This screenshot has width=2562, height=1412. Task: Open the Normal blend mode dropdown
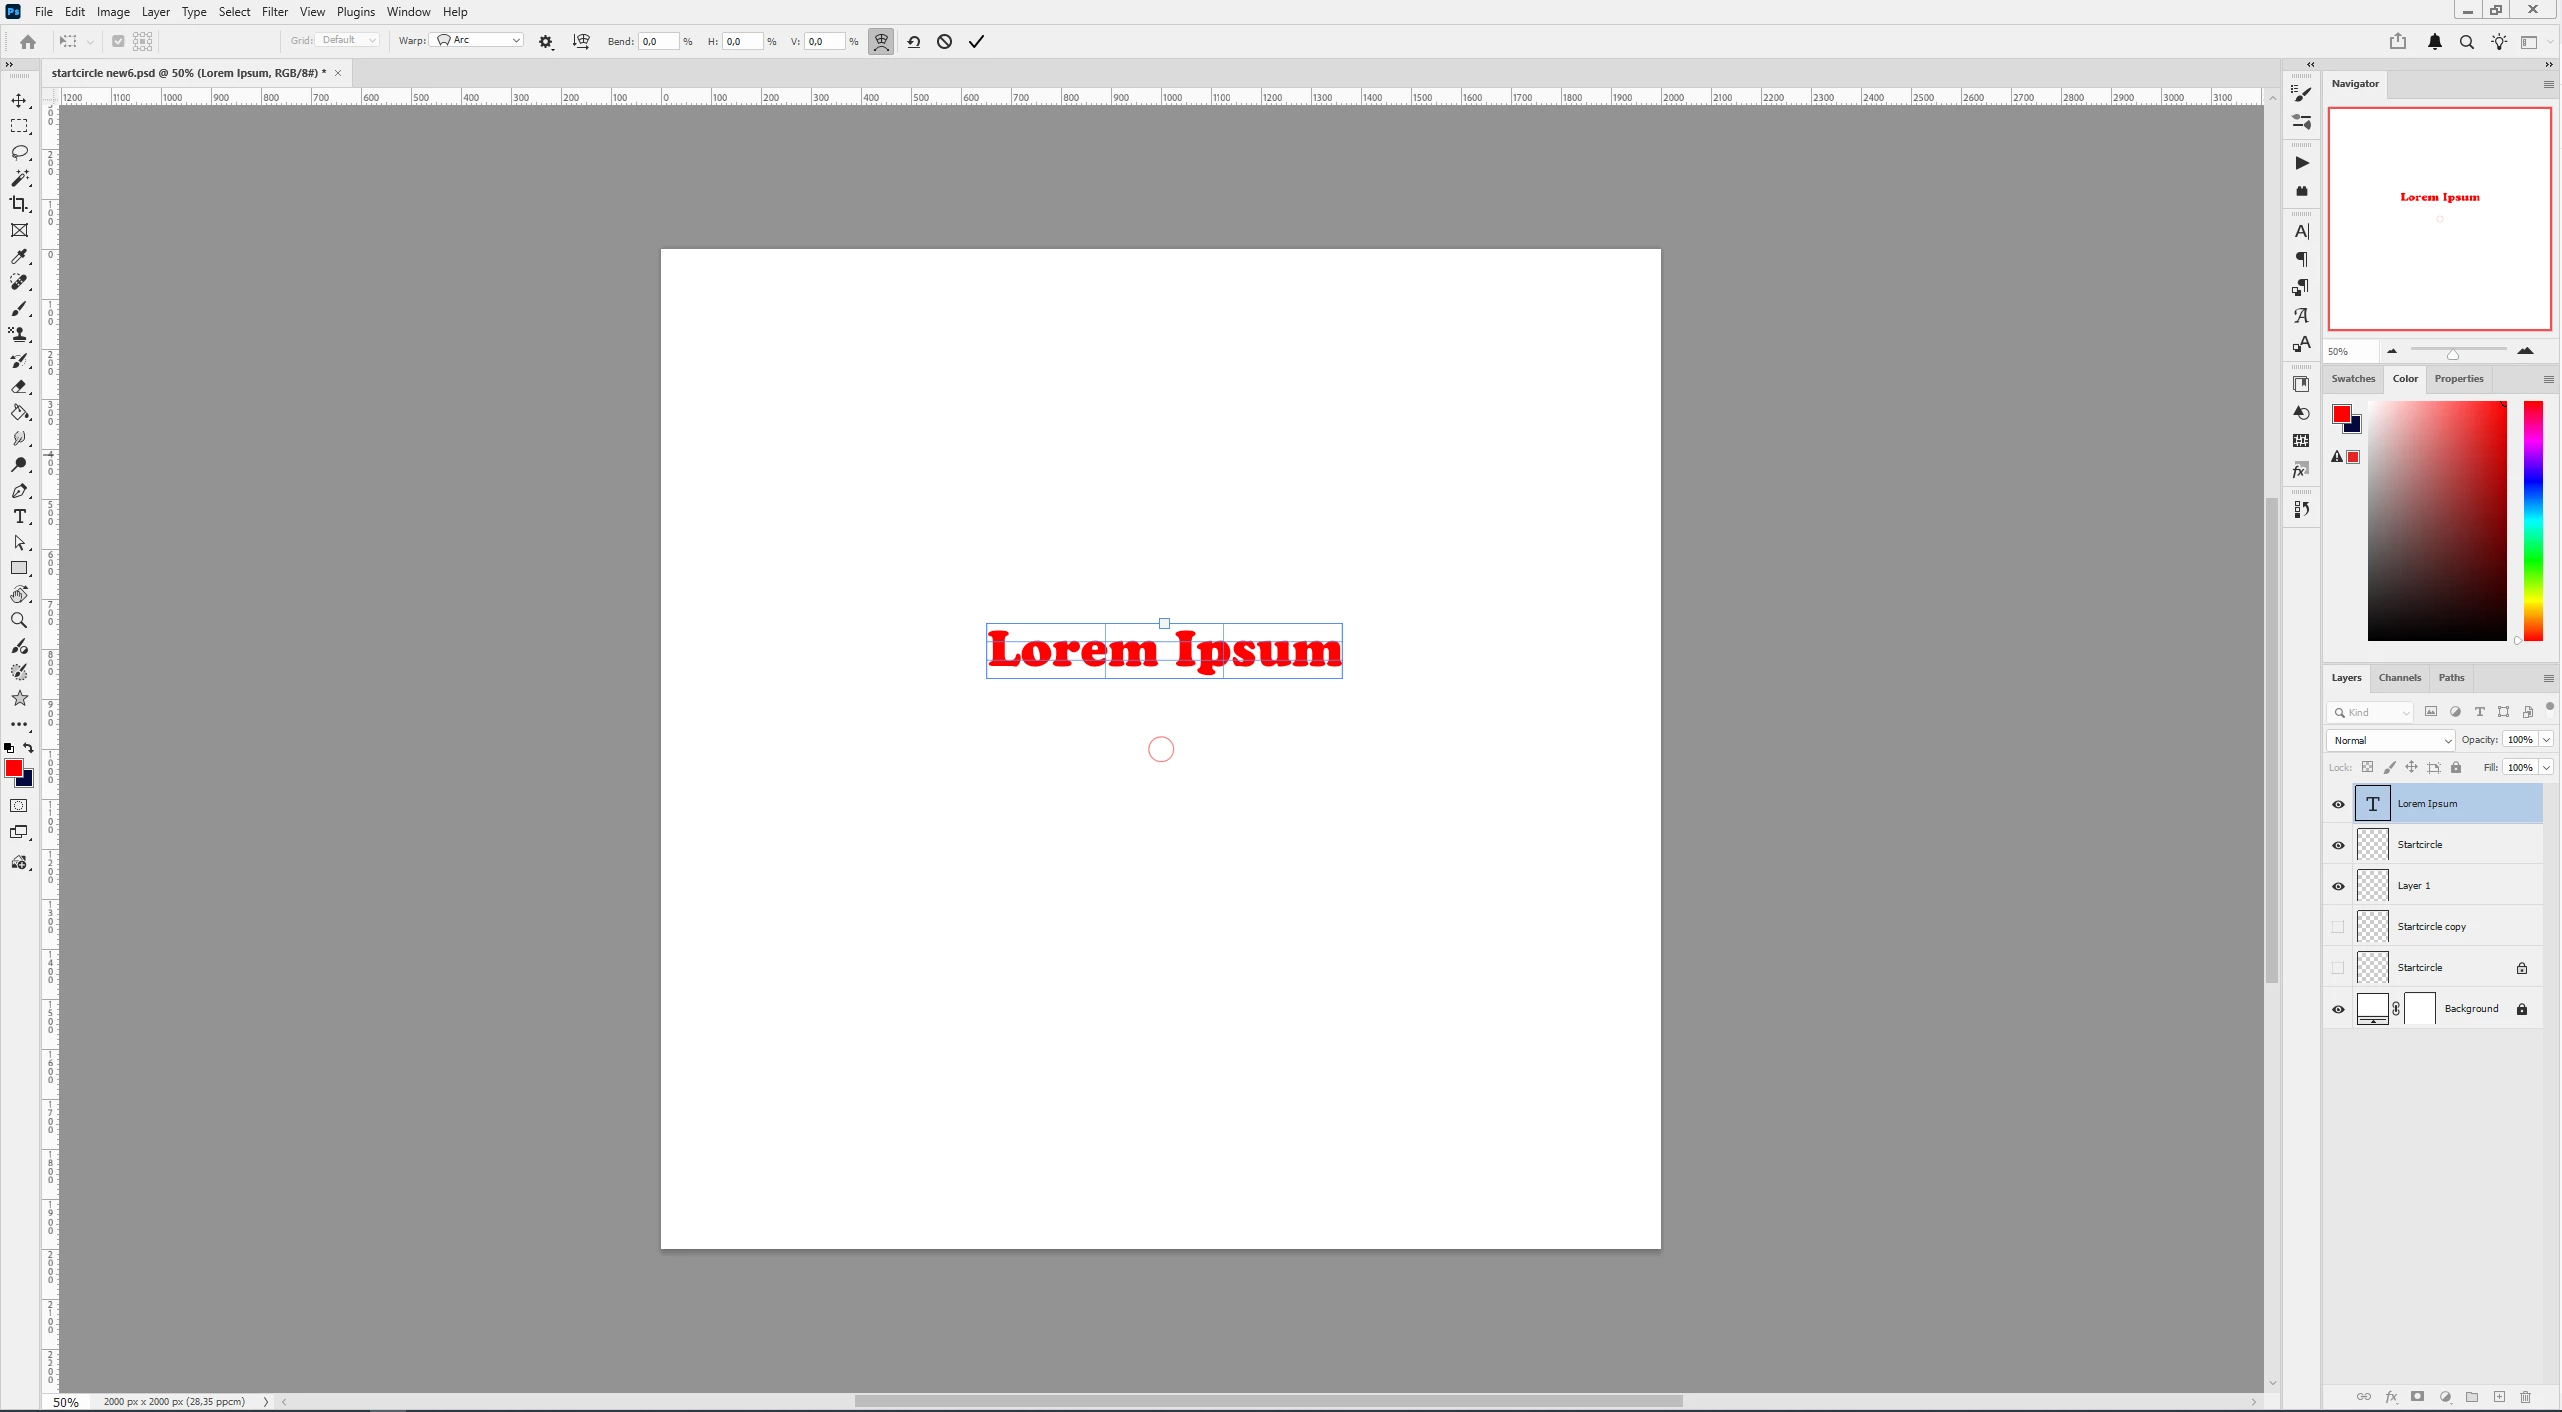coord(2390,740)
